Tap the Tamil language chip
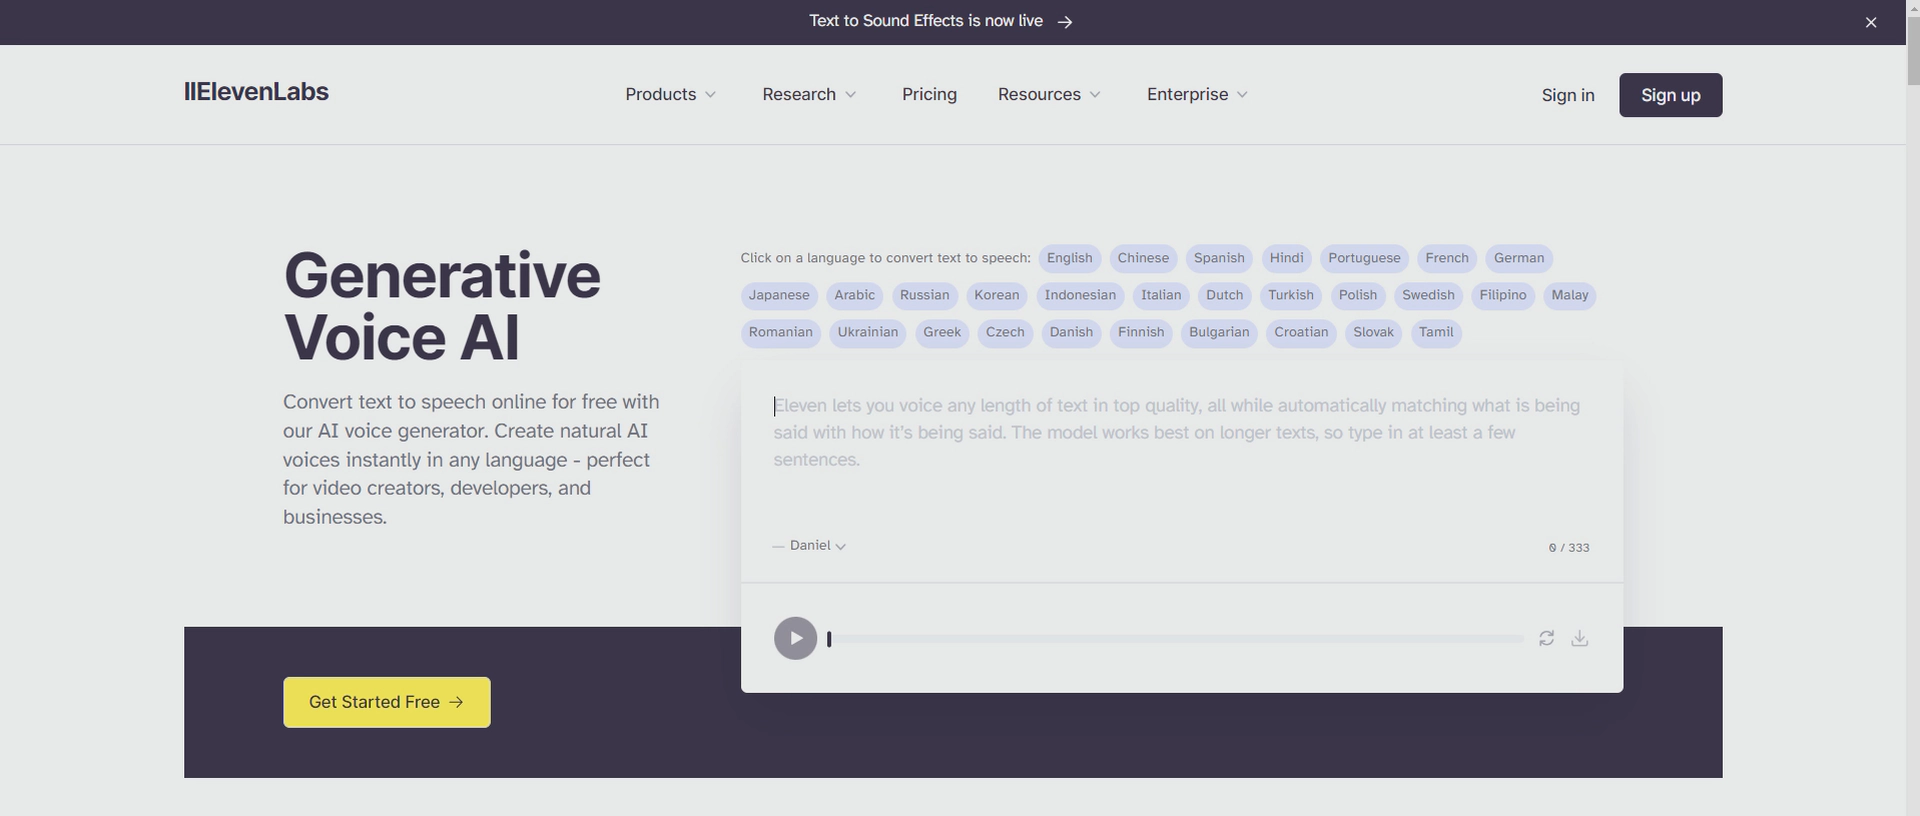The height and width of the screenshot is (816, 1920). click(x=1436, y=332)
